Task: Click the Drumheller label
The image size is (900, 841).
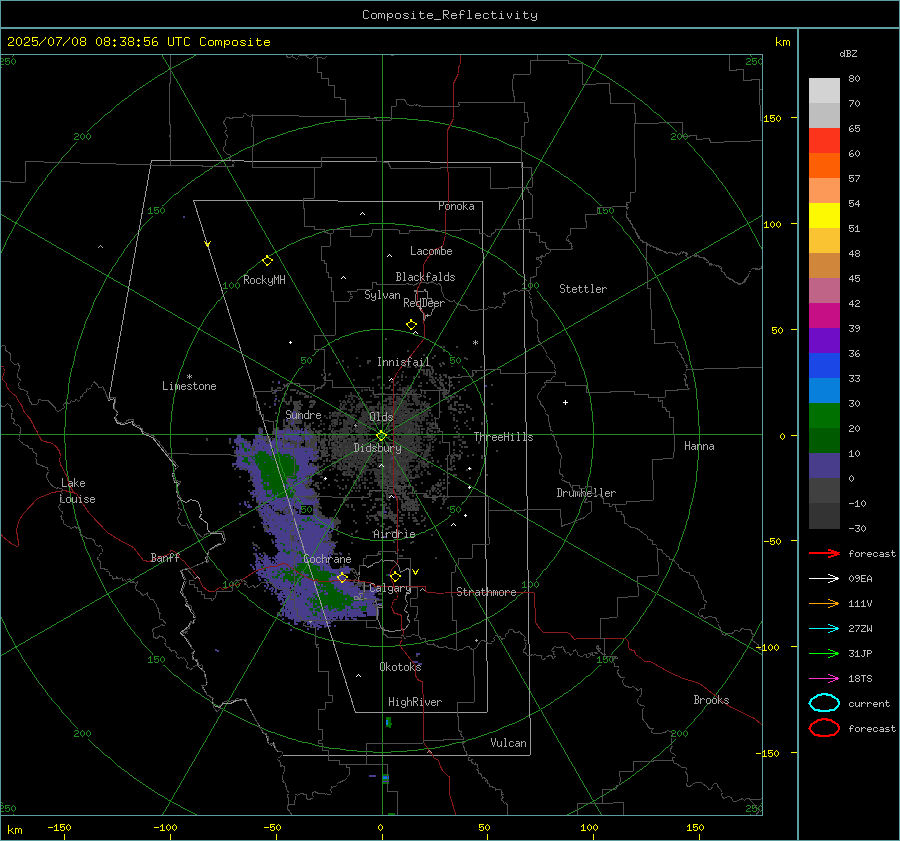Action: [x=586, y=493]
